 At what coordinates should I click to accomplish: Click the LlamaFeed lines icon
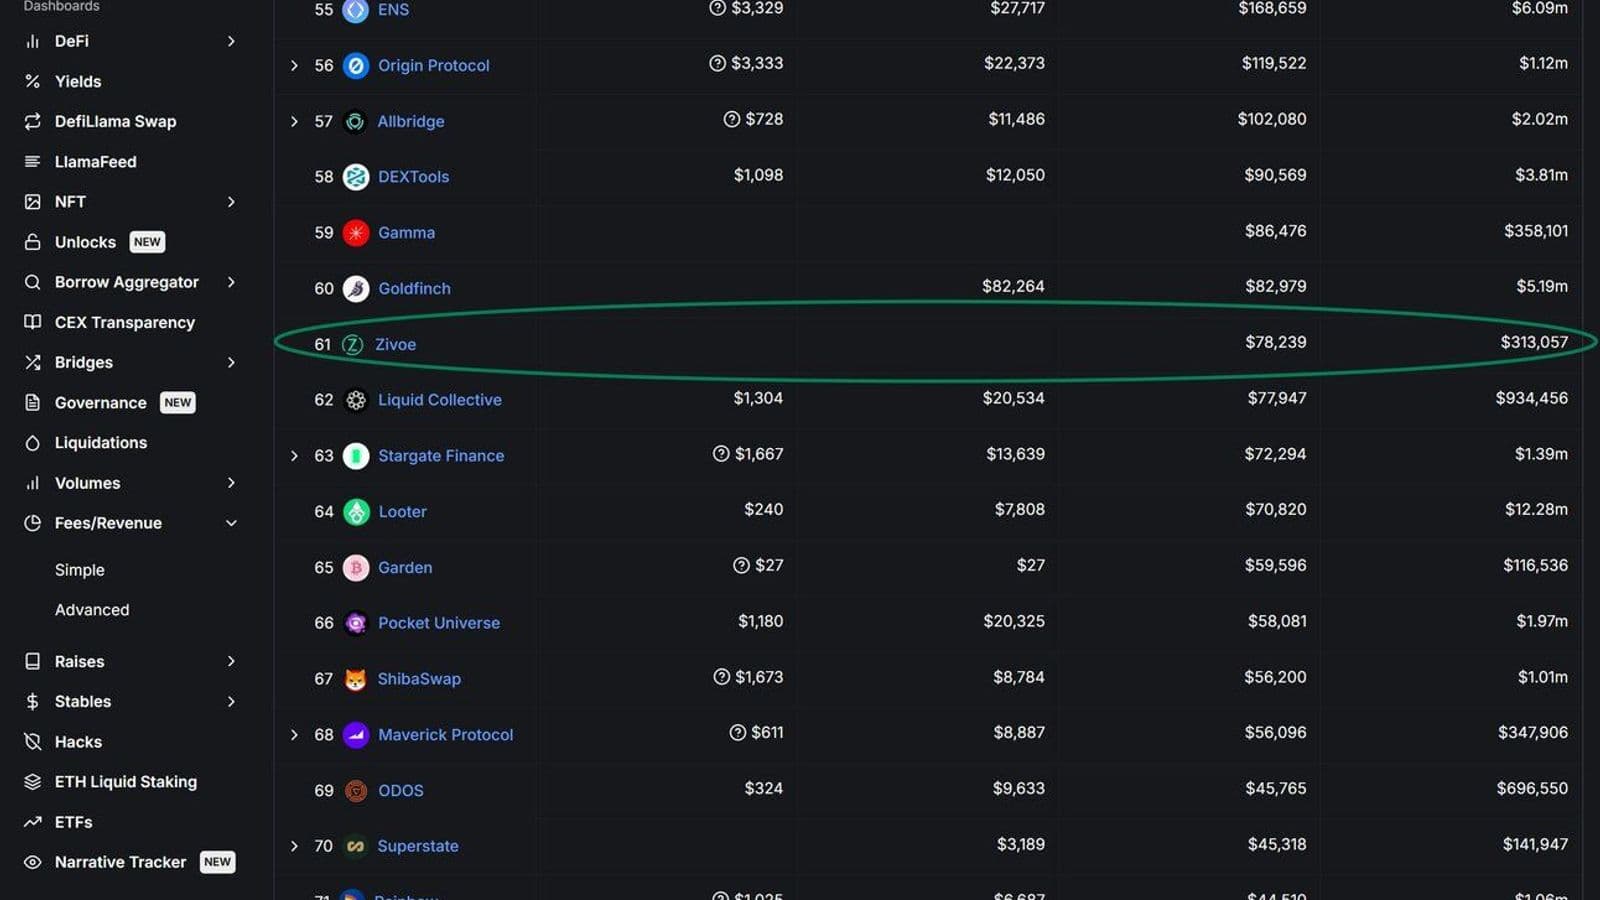point(33,161)
